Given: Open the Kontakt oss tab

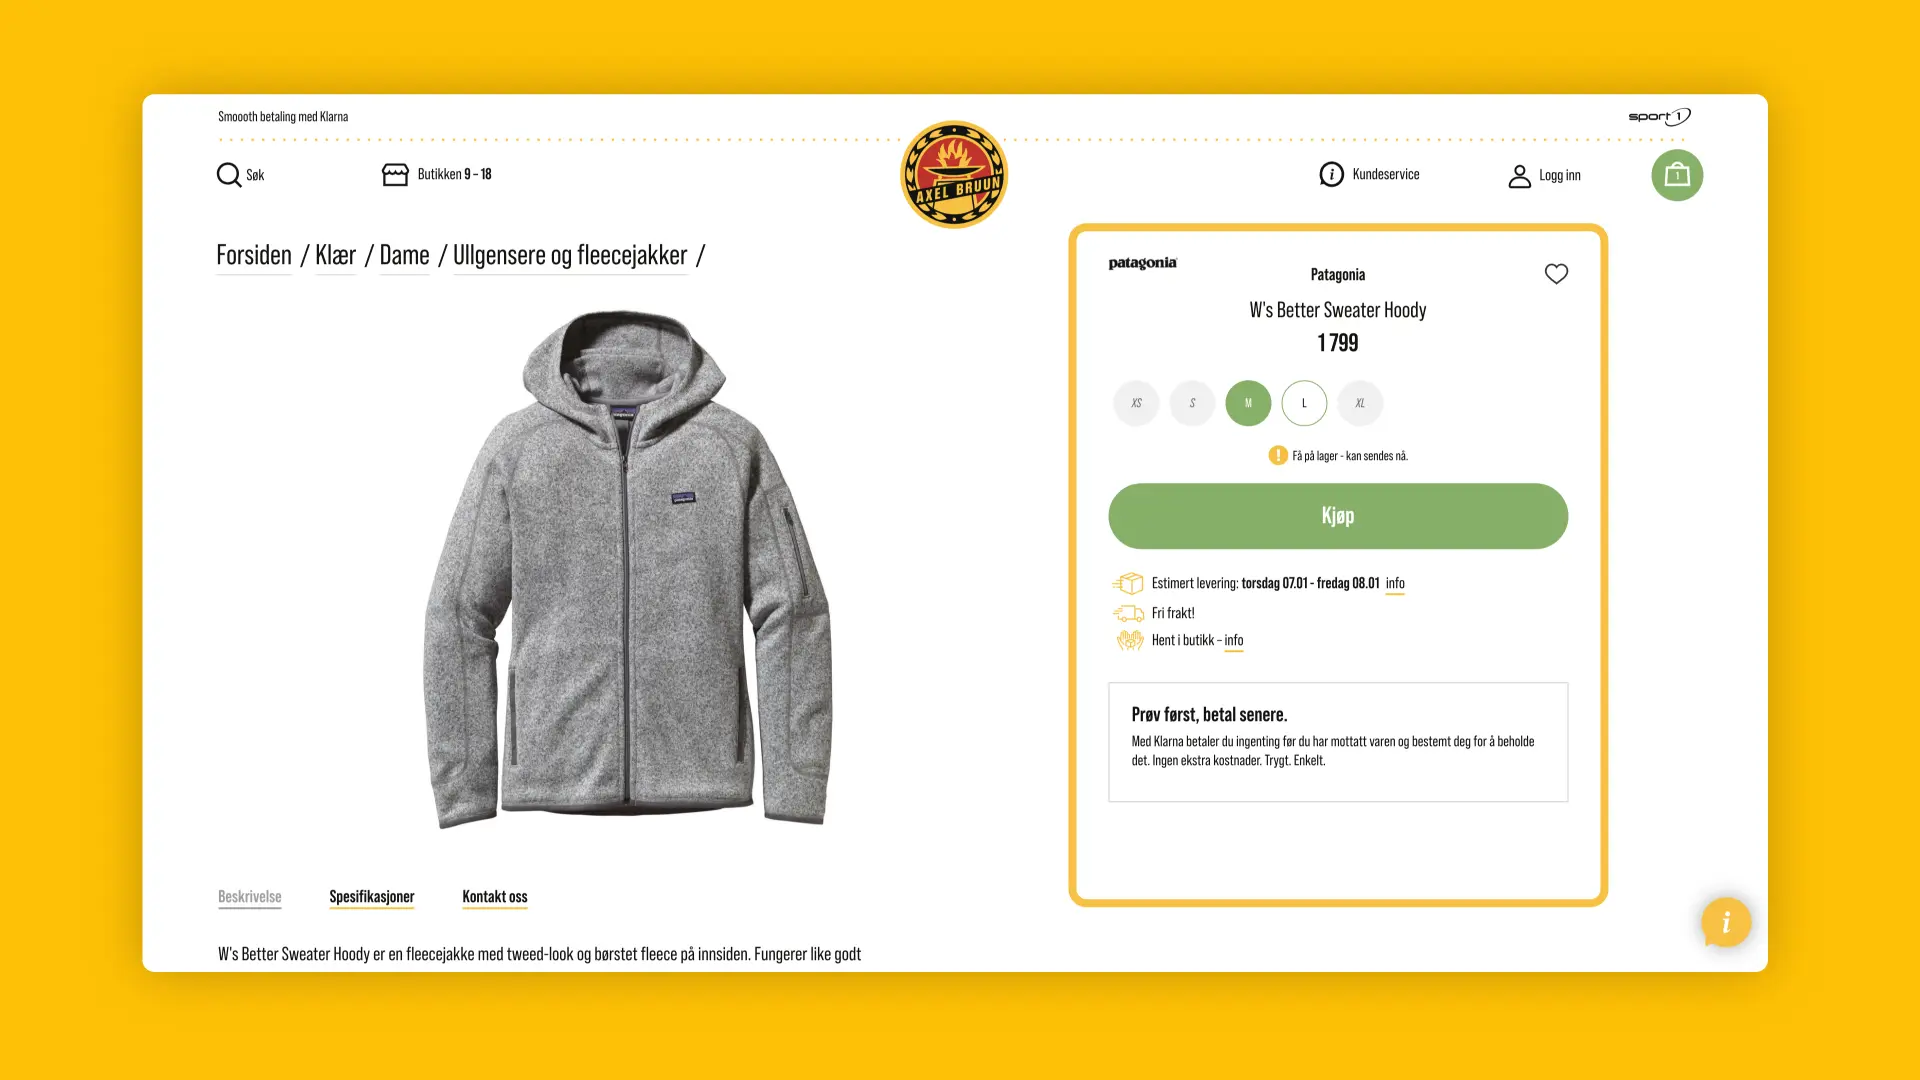Looking at the screenshot, I should pyautogui.click(x=495, y=897).
